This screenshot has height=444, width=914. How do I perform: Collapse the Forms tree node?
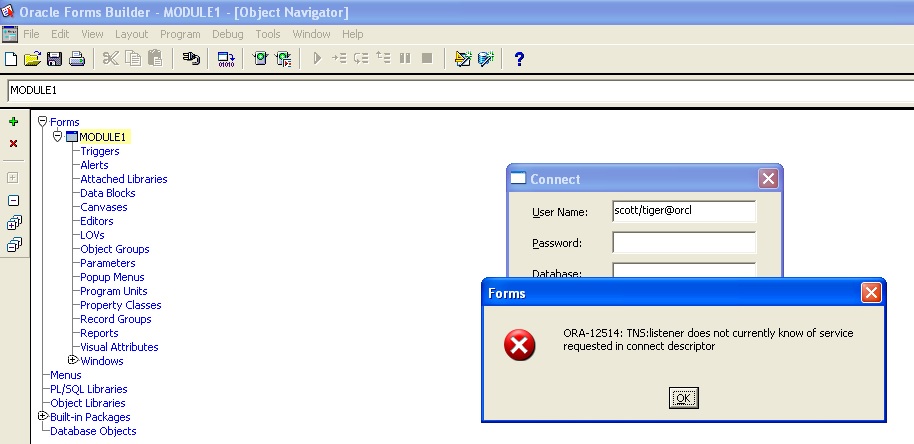(x=42, y=122)
